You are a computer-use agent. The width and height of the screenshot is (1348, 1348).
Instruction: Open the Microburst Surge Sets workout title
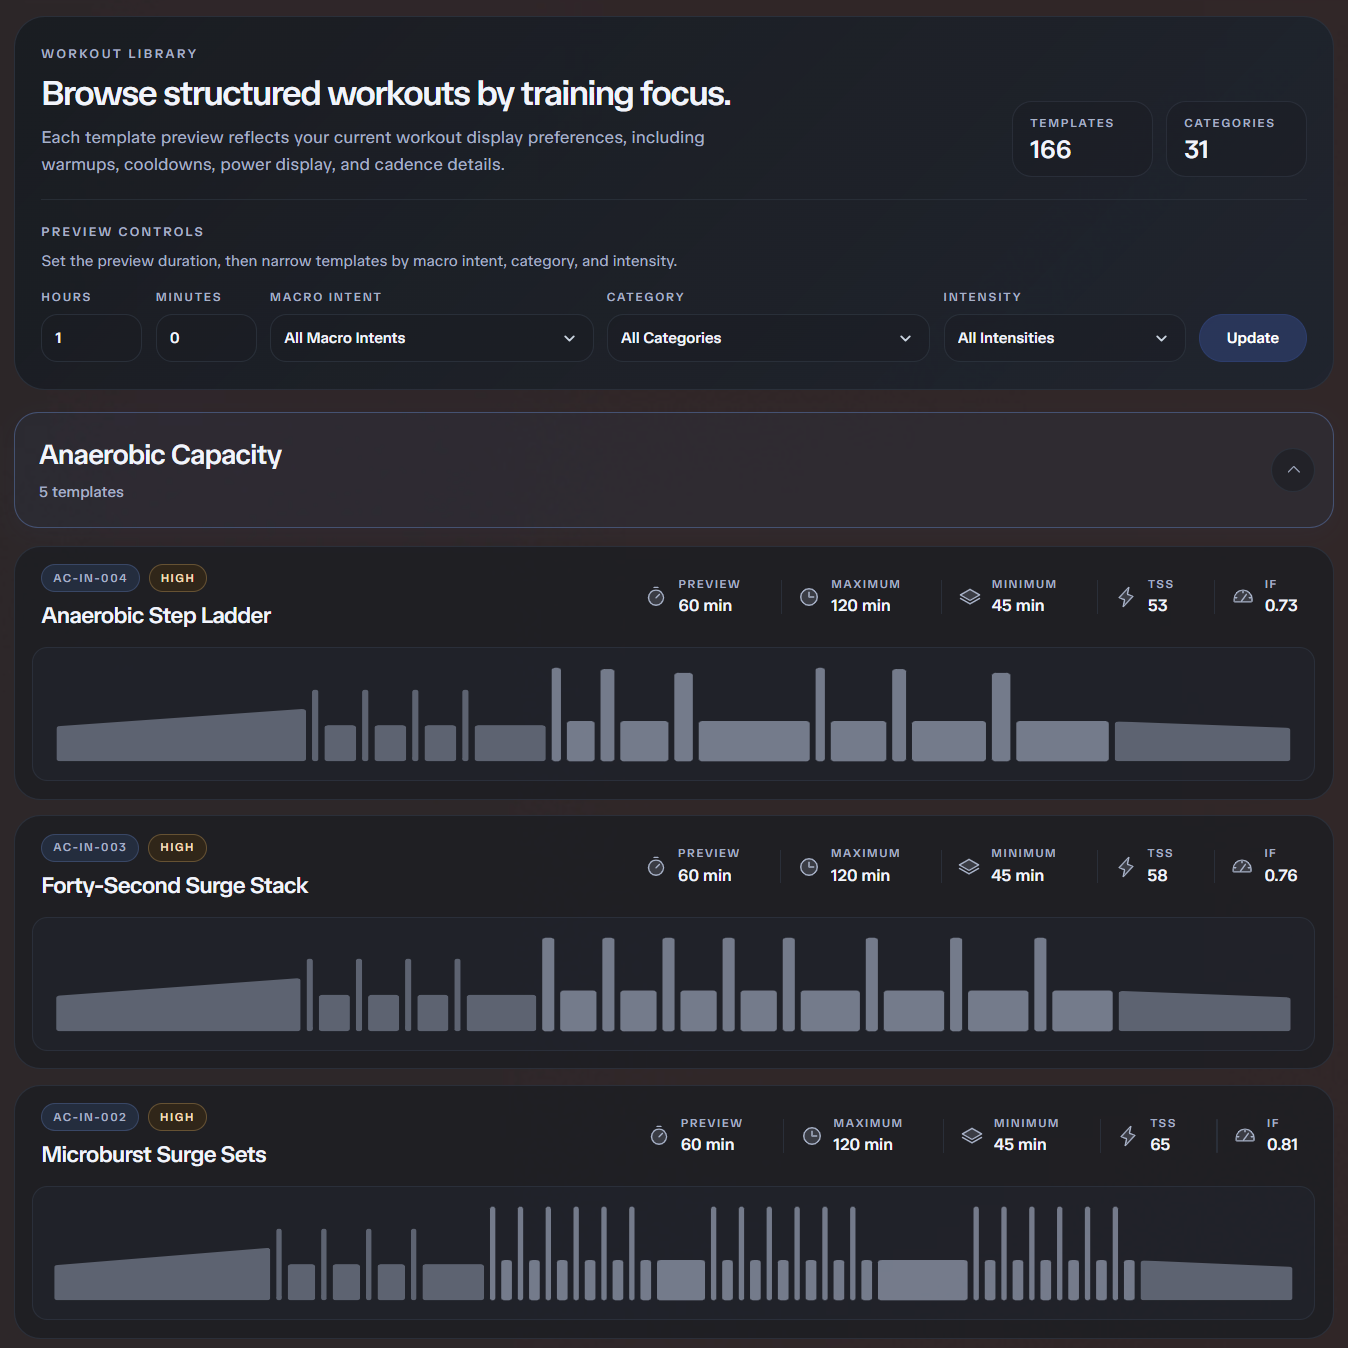pyautogui.click(x=154, y=1155)
